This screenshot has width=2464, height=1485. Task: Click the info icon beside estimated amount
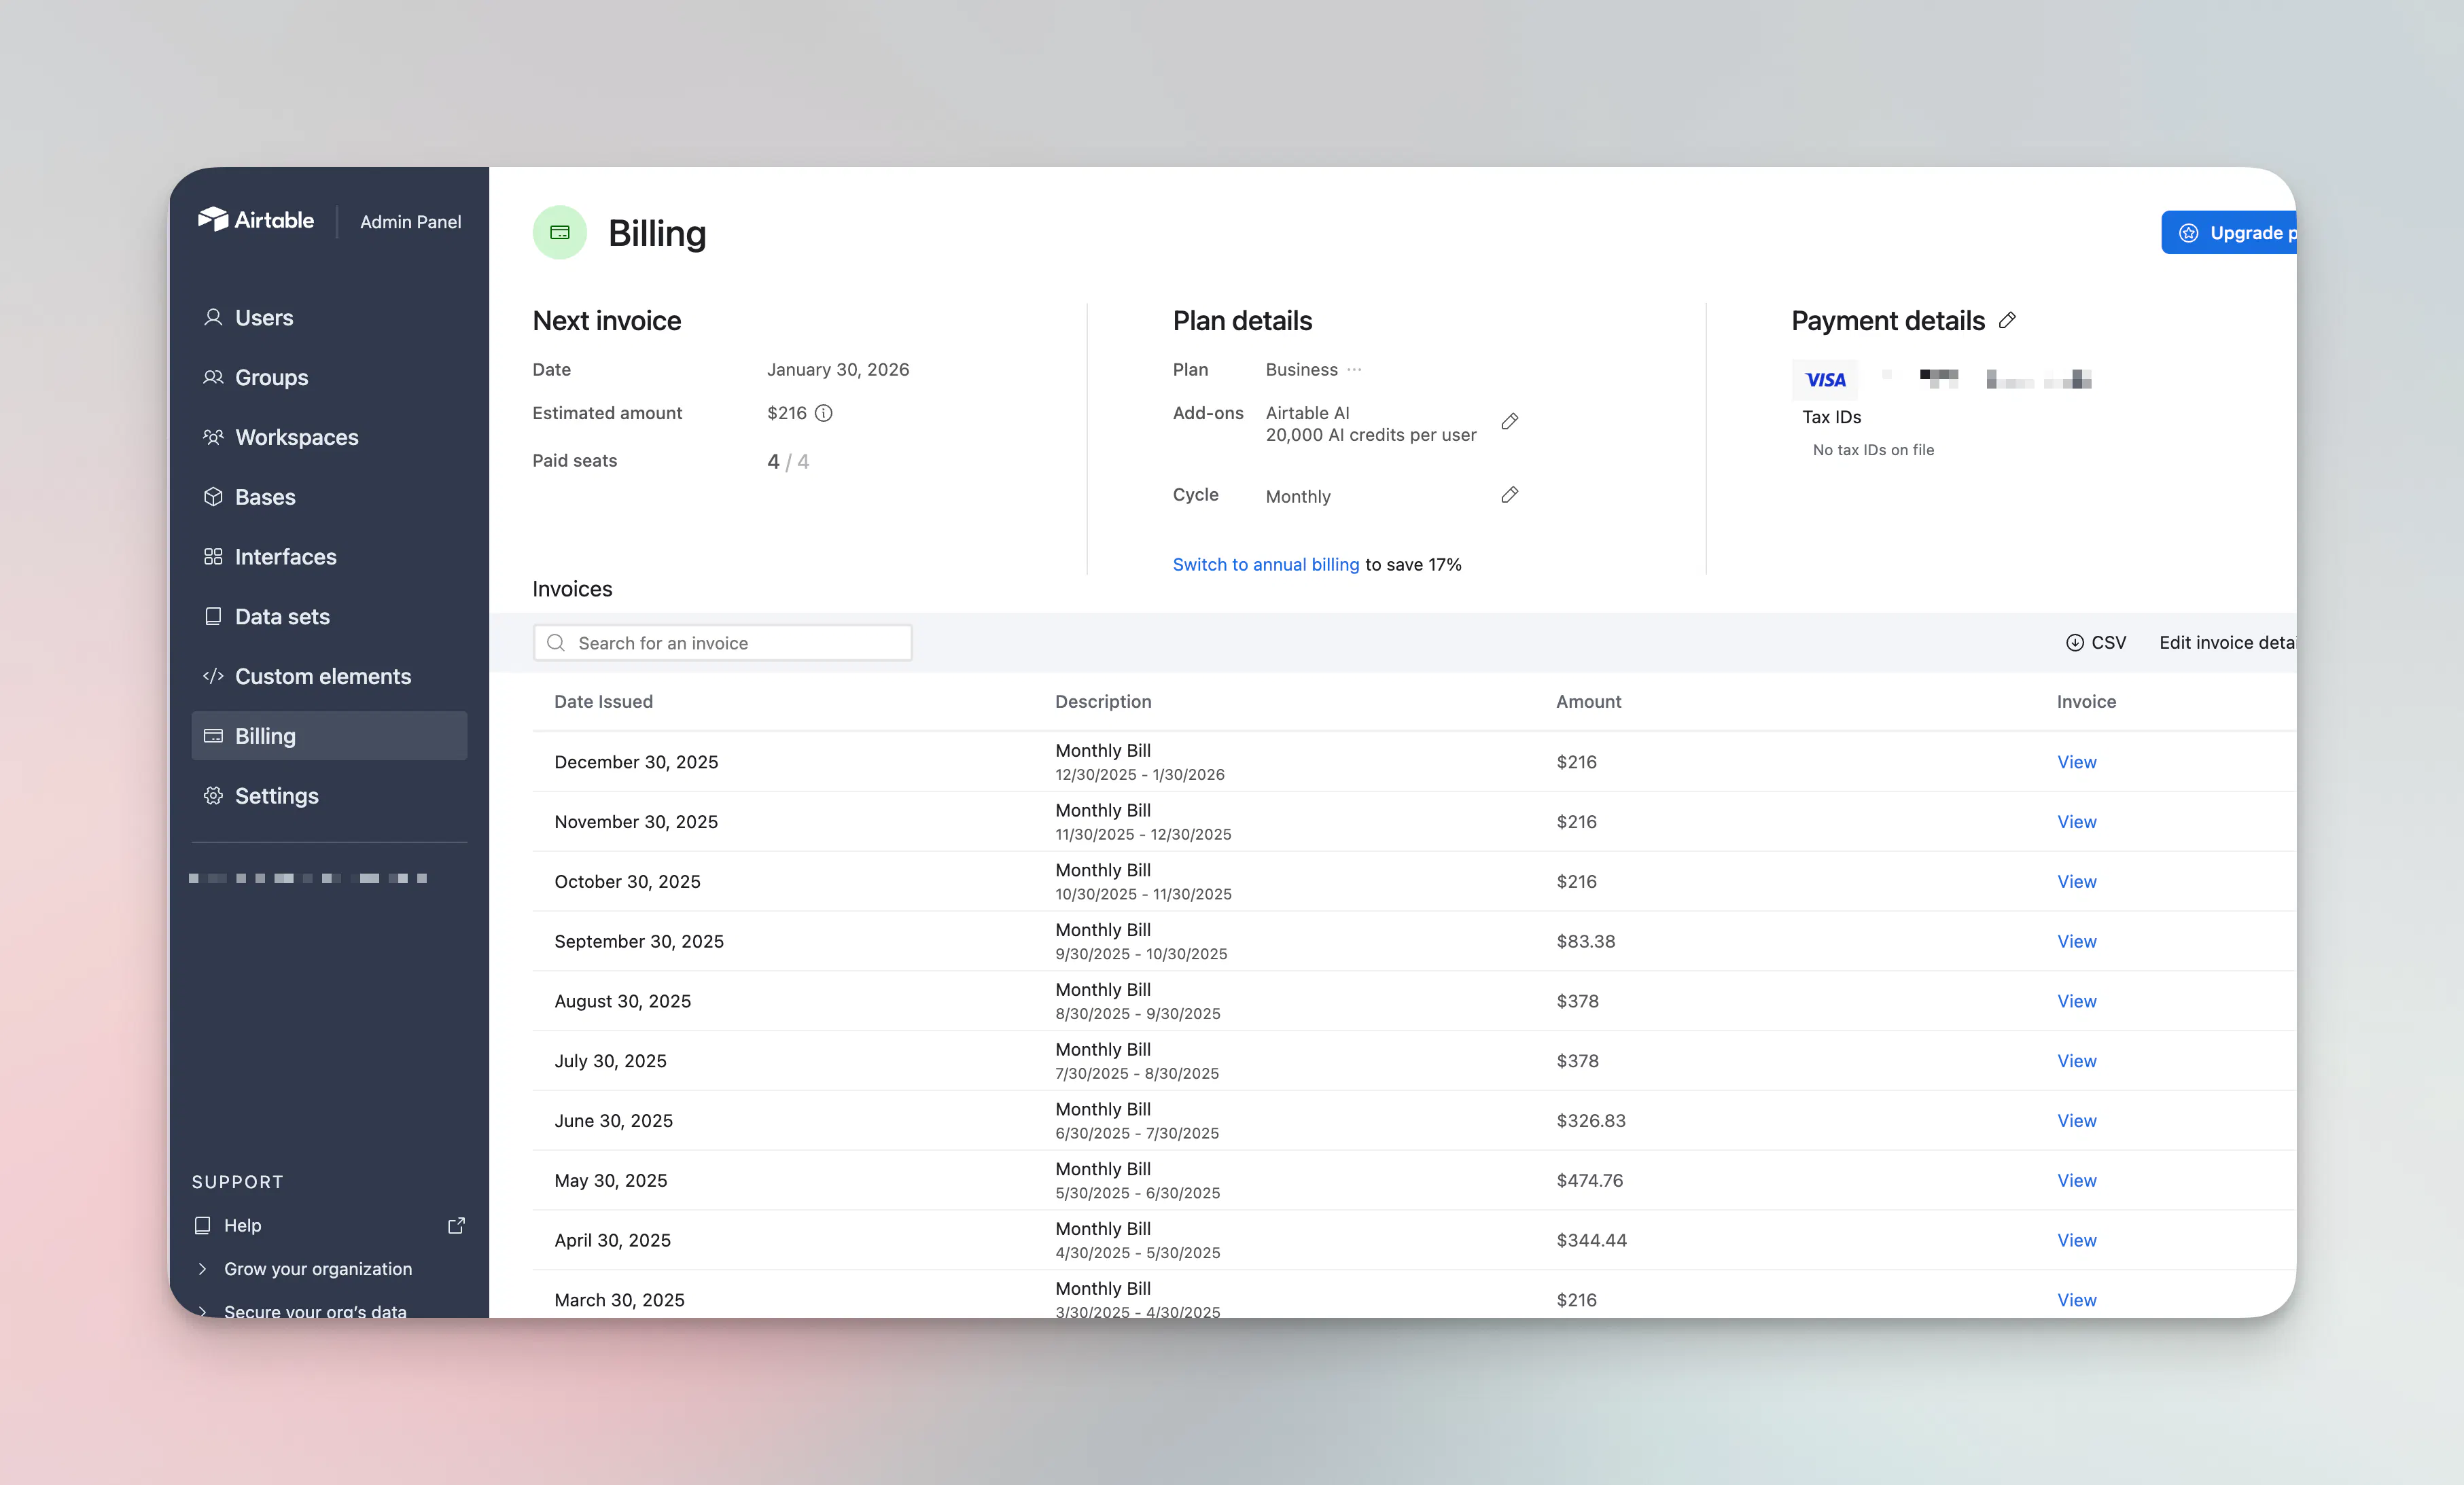pos(824,413)
